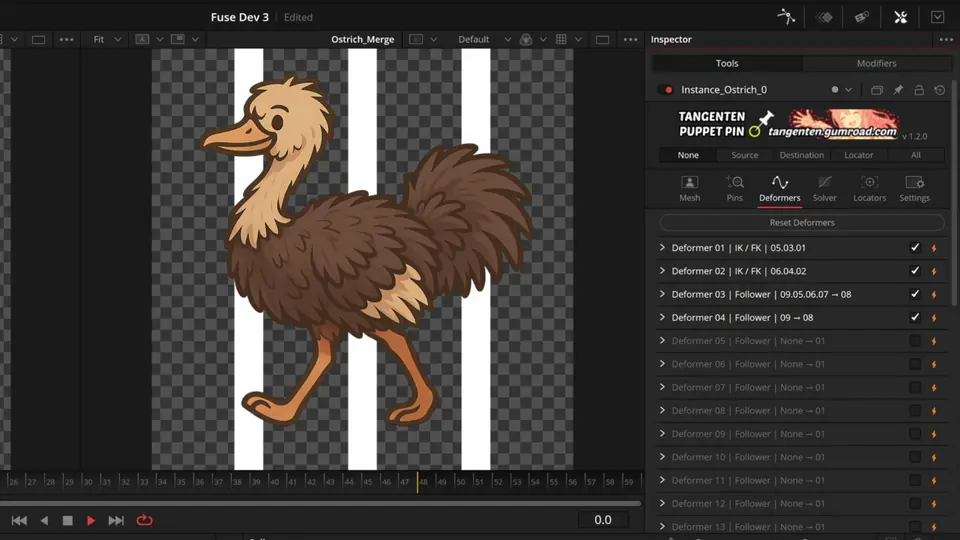The width and height of the screenshot is (960, 540).
Task: Open Inspector options three-dot menu
Action: [x=946, y=39]
